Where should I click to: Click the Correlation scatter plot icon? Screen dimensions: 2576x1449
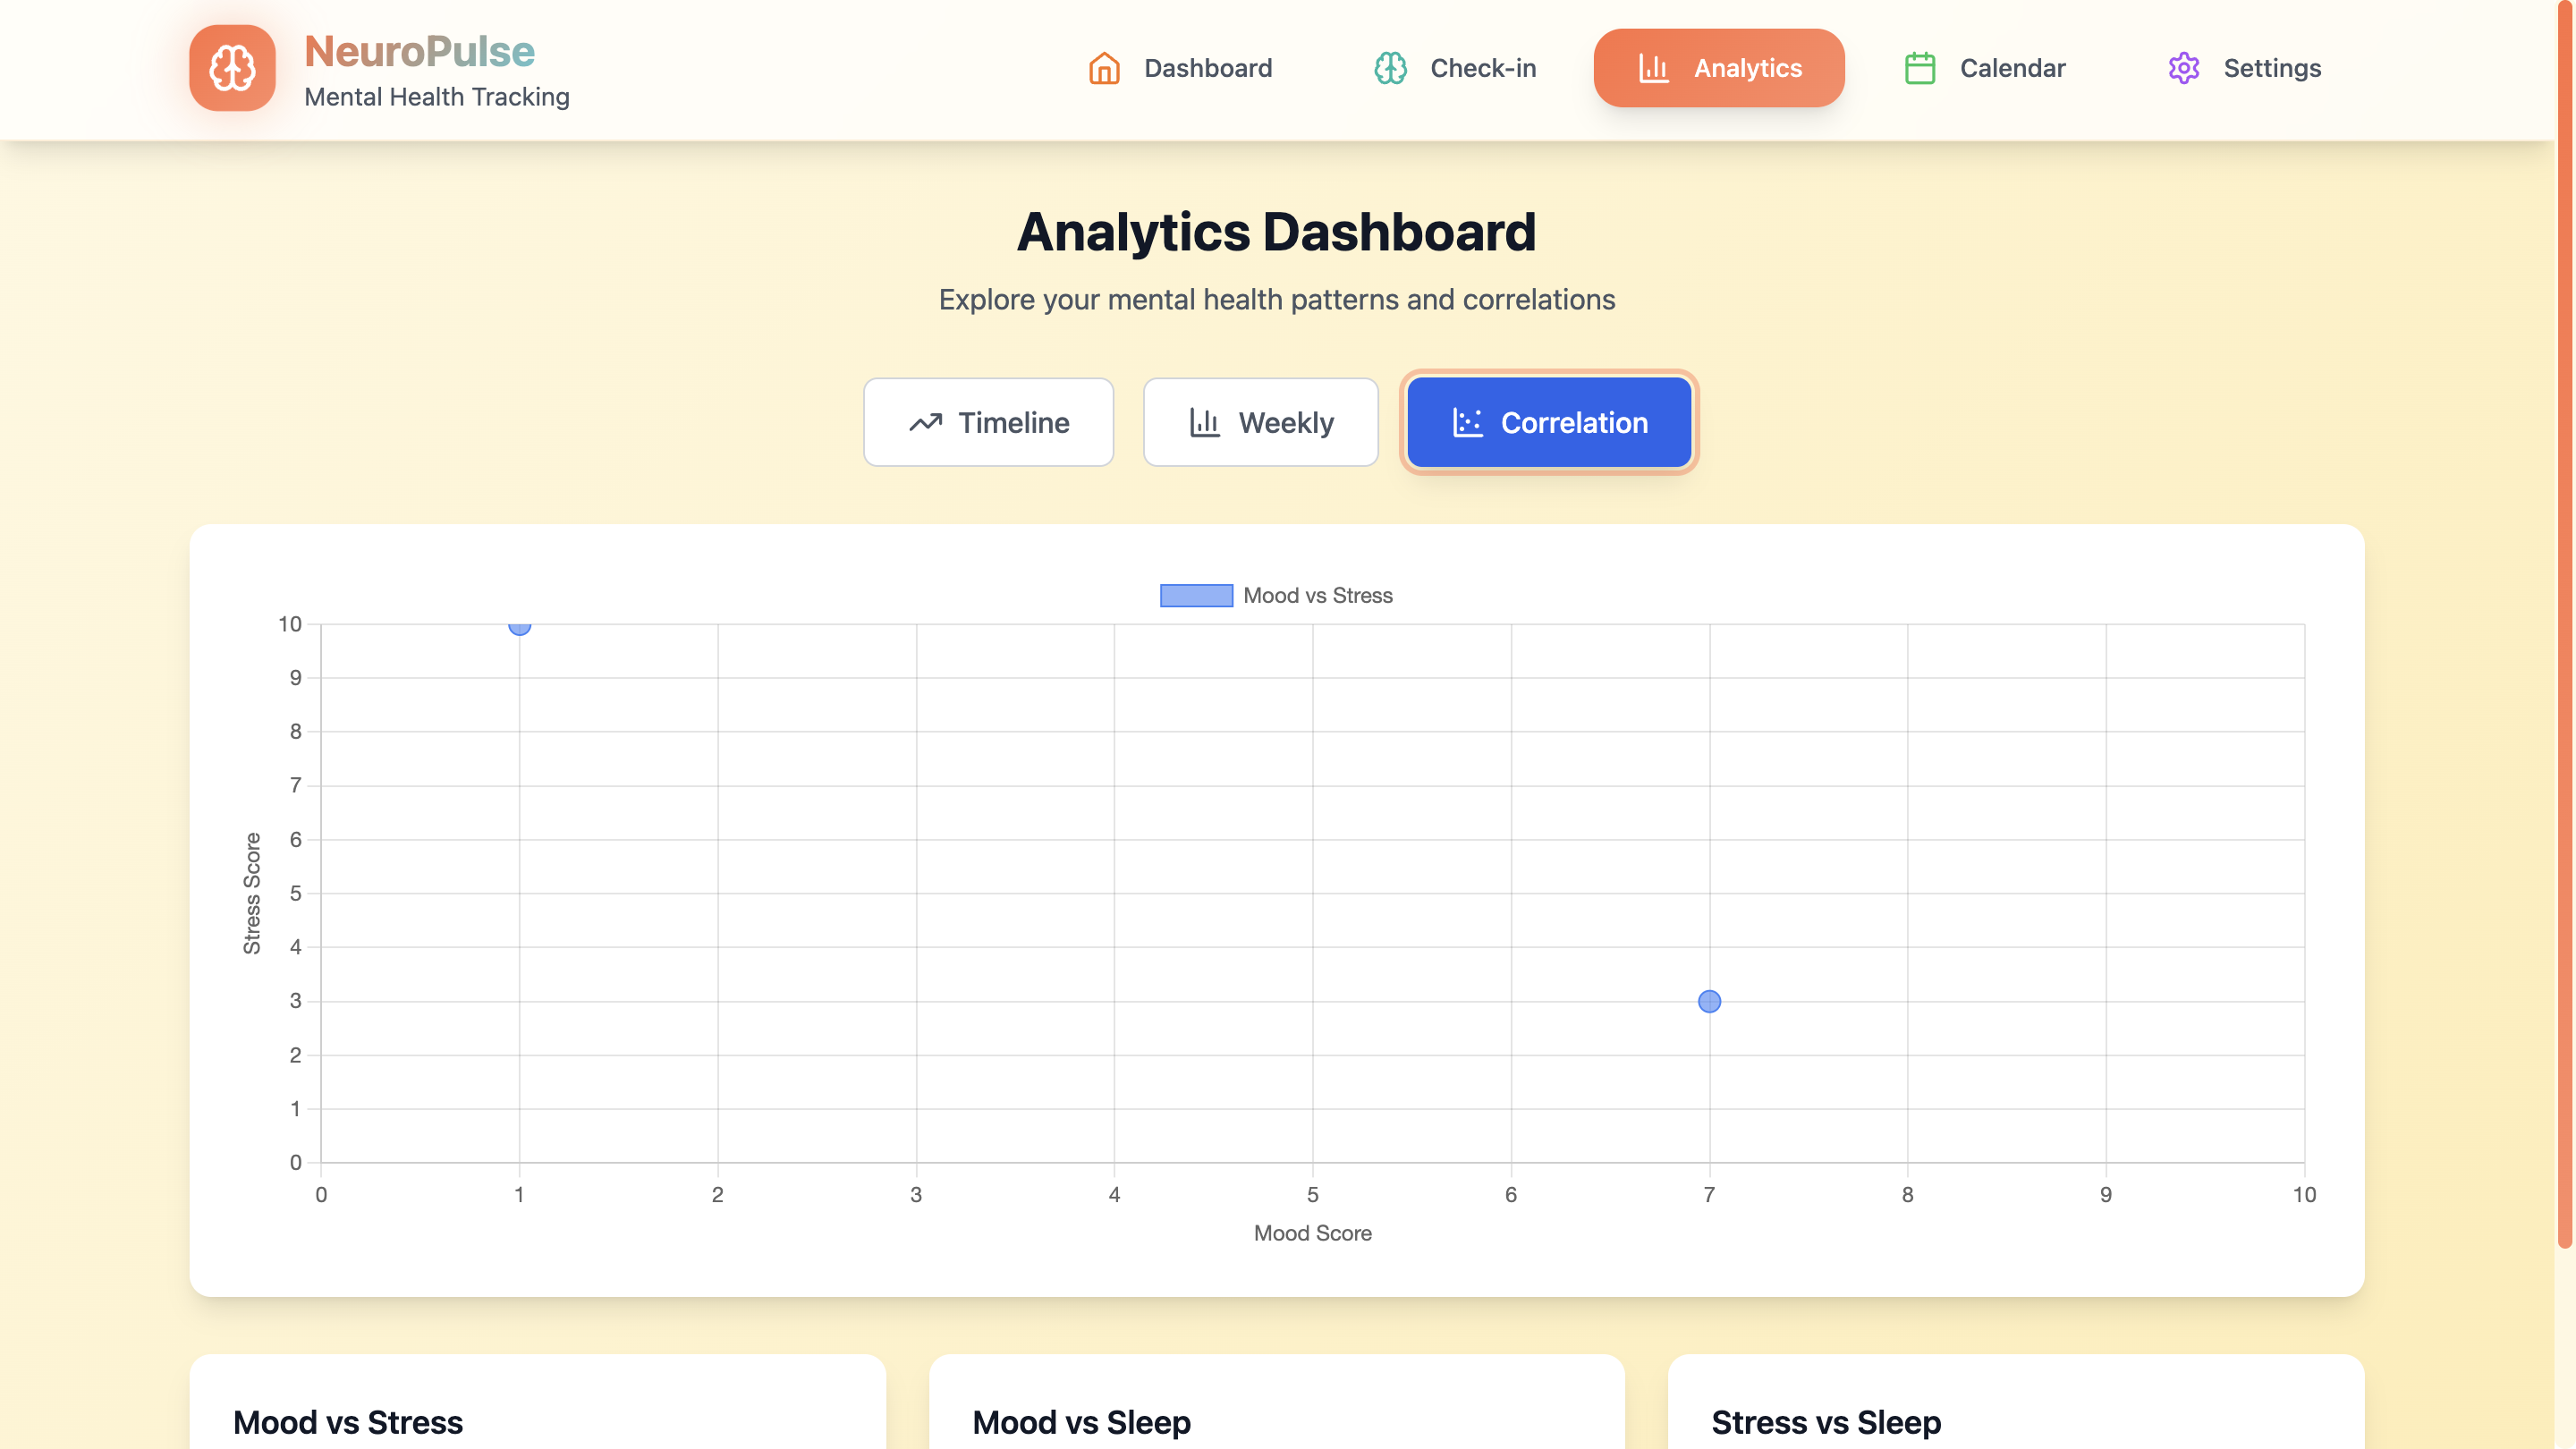coord(1467,423)
